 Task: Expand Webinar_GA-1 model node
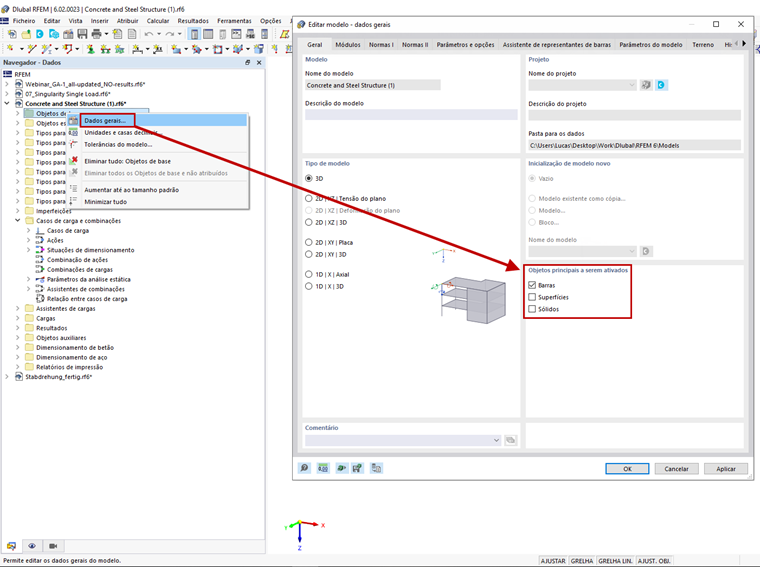(7, 84)
